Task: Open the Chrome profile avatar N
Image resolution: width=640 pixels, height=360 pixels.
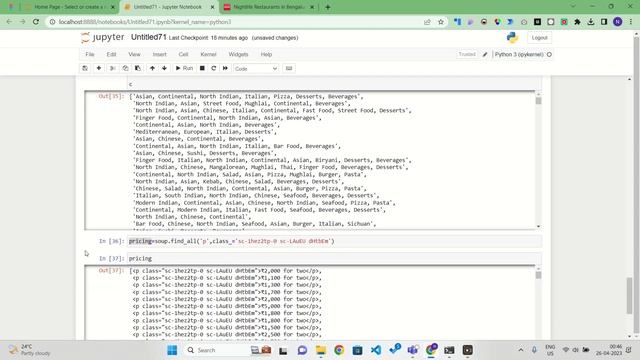Action: [x=618, y=22]
